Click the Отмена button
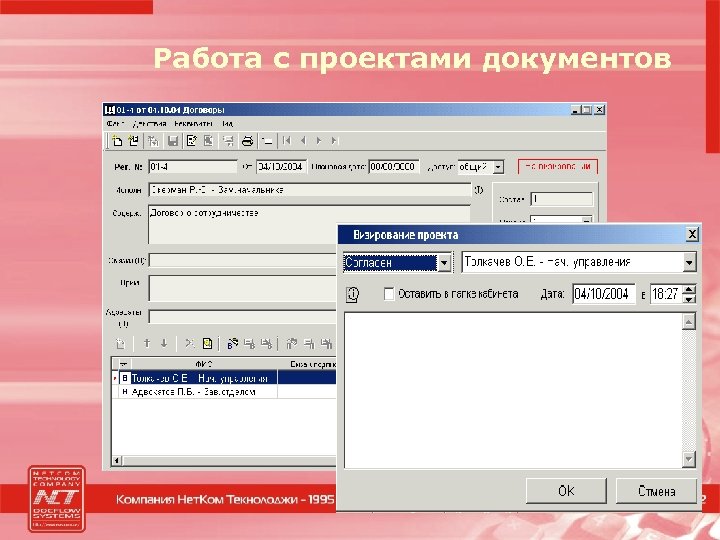This screenshot has width=720, height=540. tap(656, 491)
